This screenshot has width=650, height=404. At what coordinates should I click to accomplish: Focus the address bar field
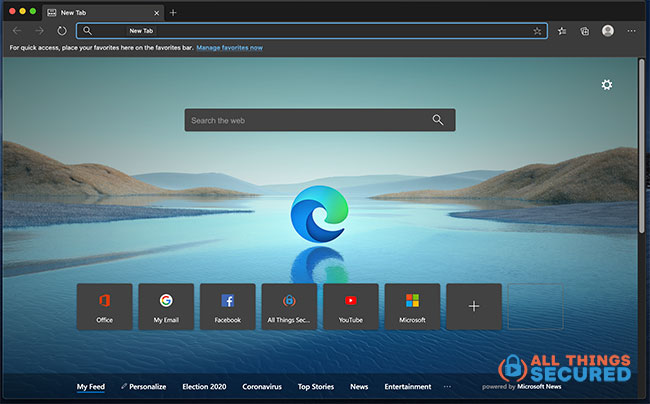(x=312, y=31)
